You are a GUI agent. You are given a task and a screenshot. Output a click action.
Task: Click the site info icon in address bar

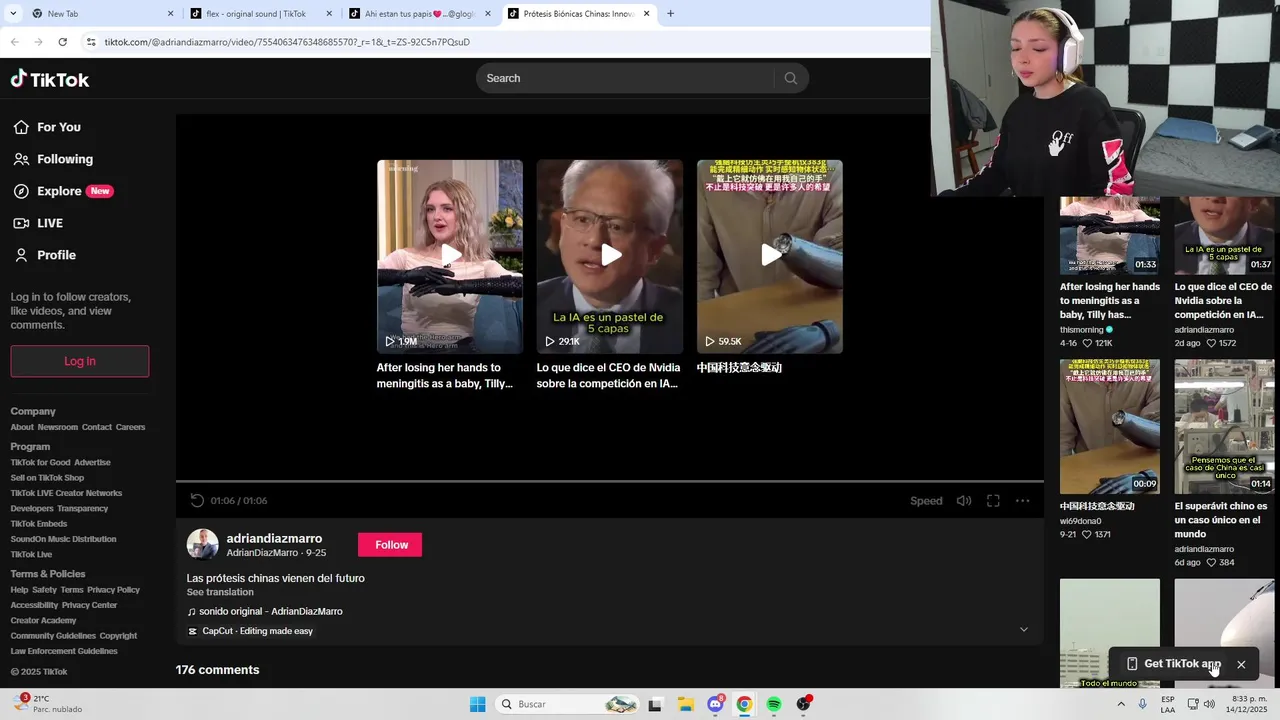click(91, 42)
